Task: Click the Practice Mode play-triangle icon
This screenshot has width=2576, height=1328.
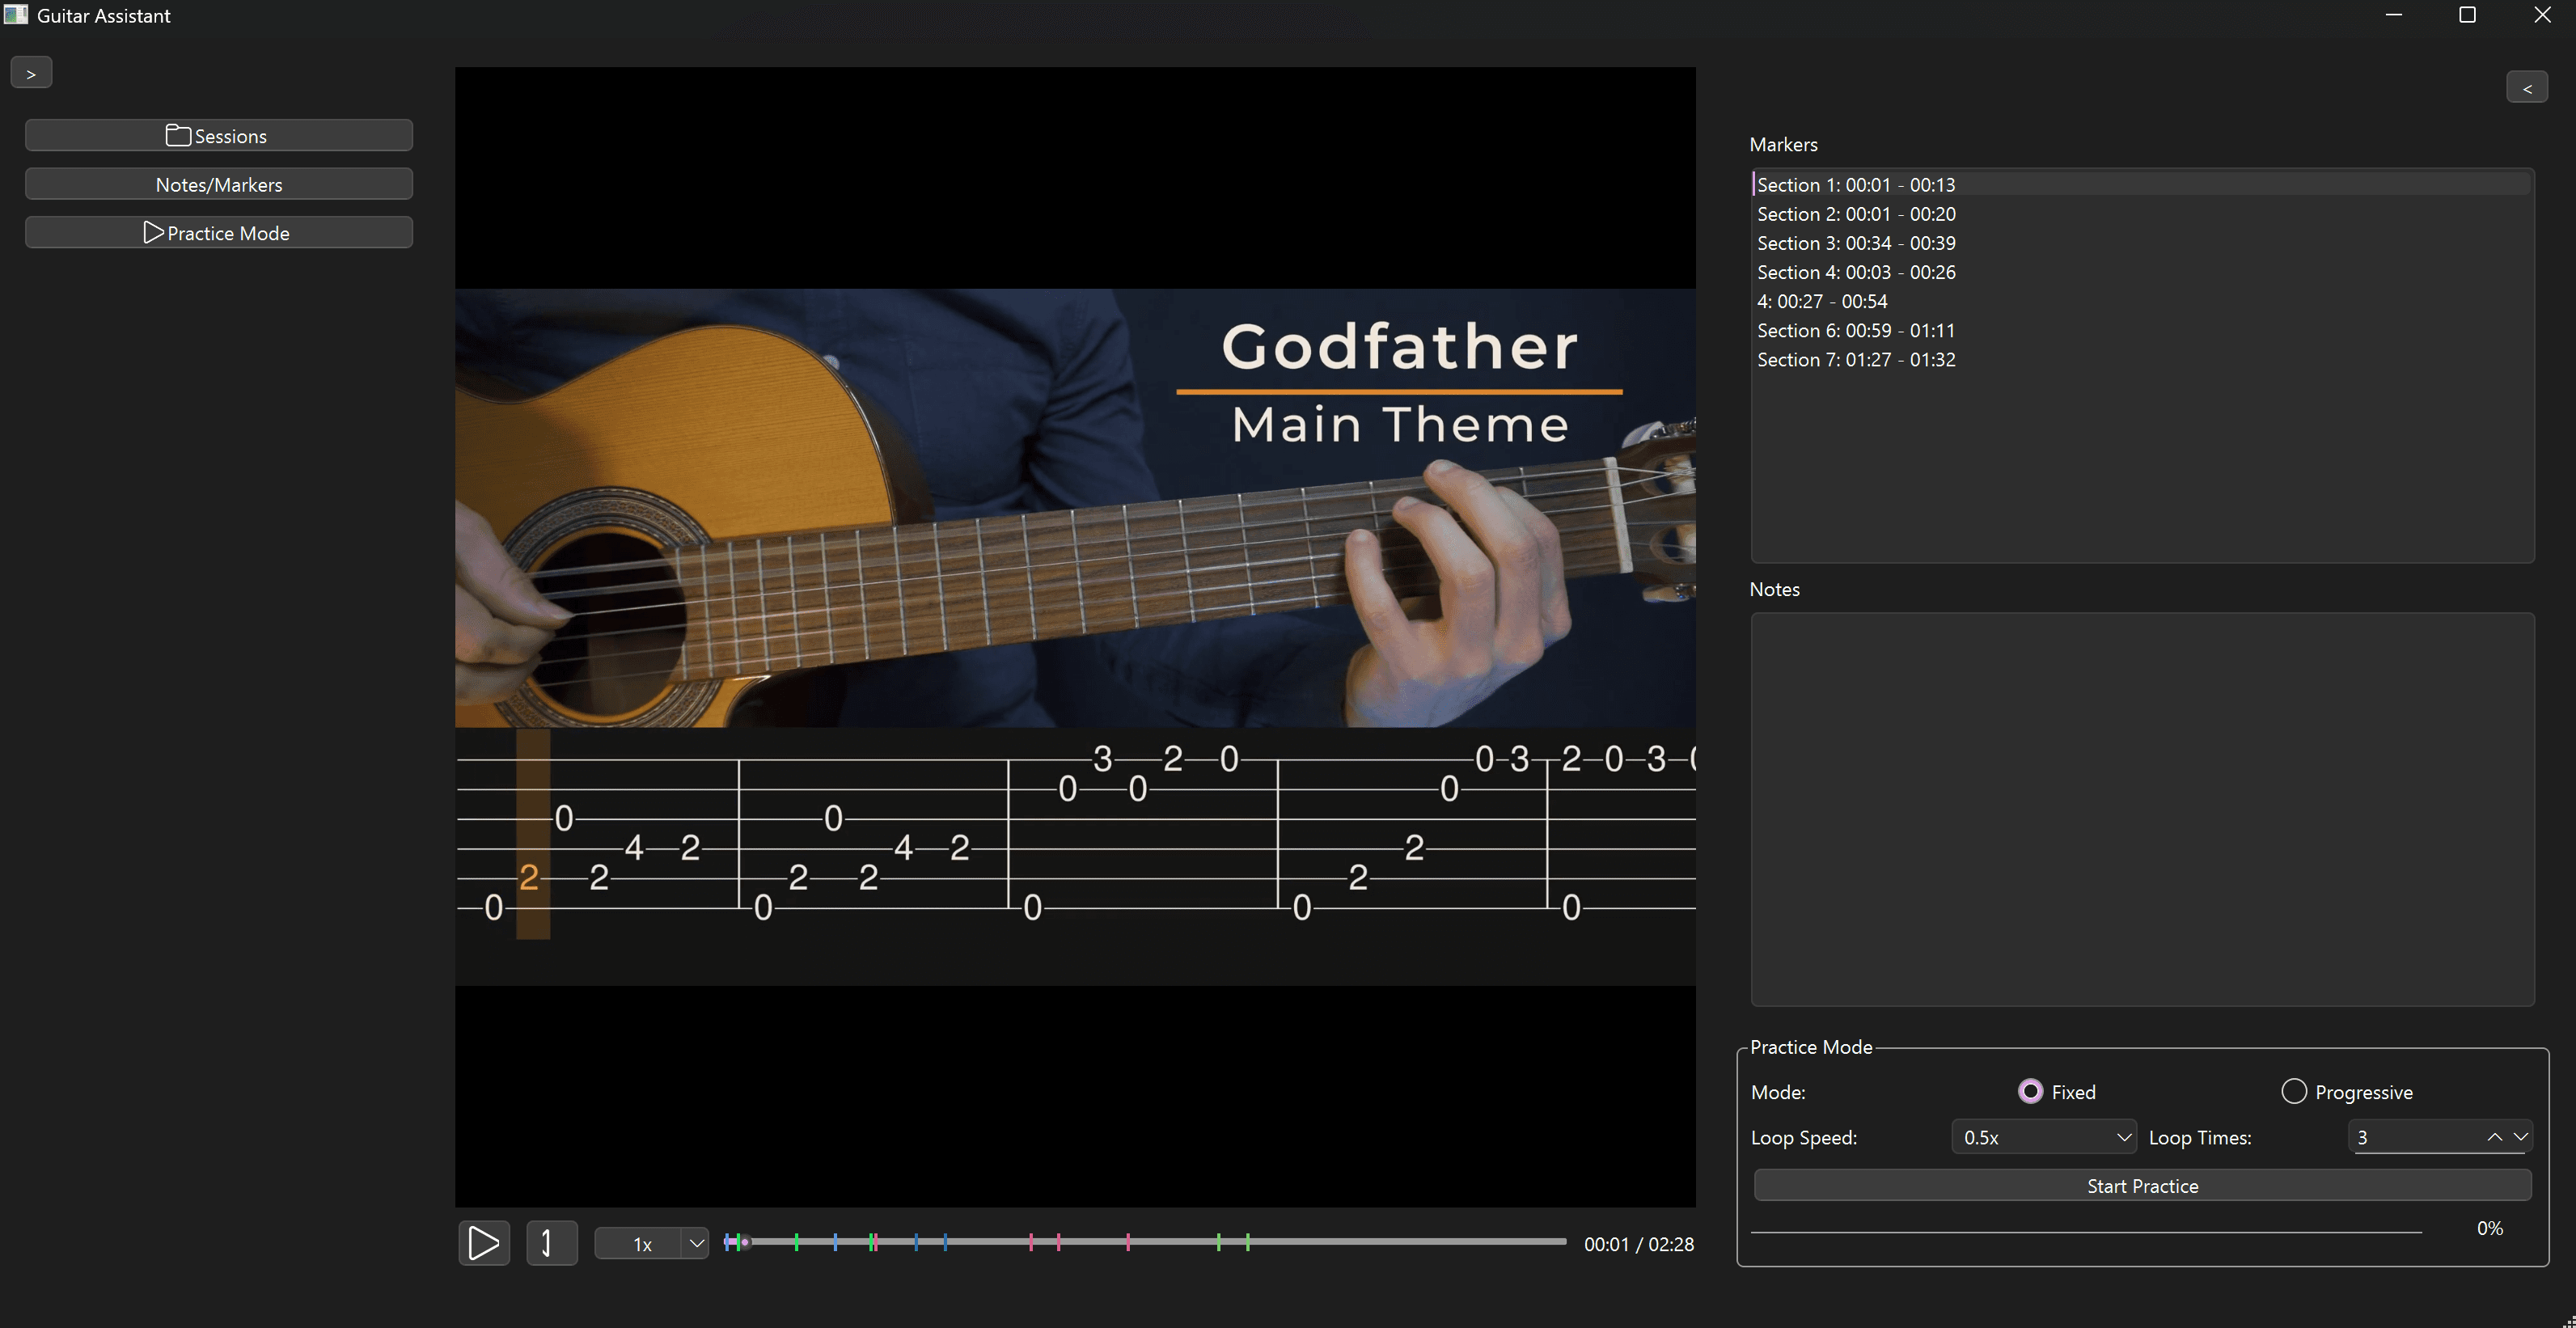Action: point(153,232)
